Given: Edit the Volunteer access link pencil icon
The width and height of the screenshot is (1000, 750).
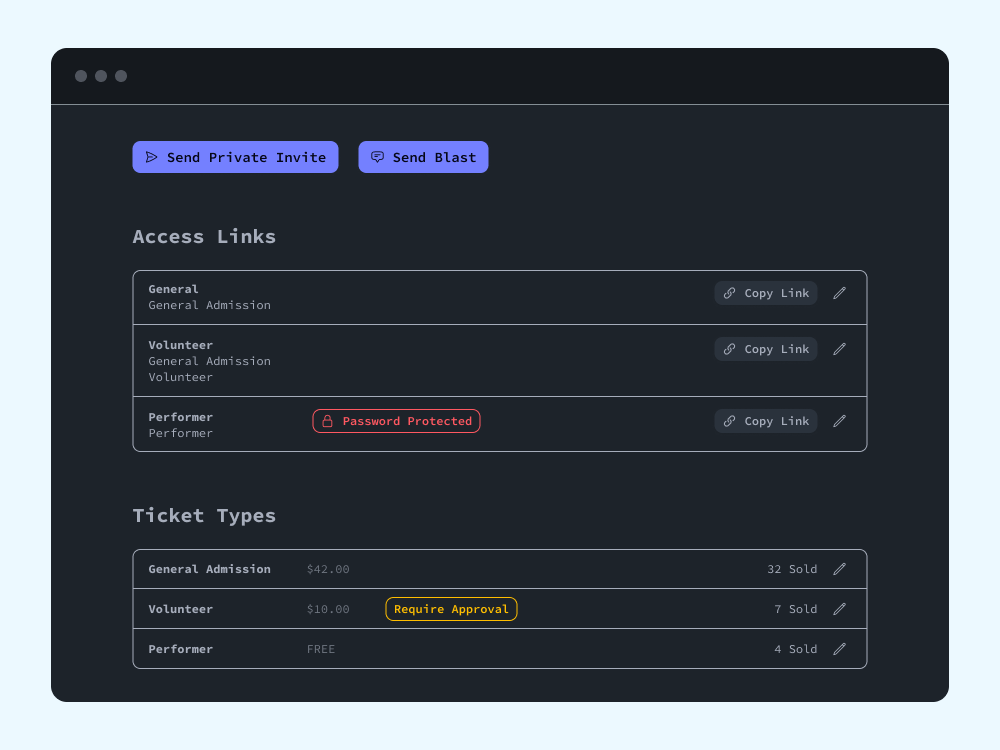Looking at the screenshot, I should tap(839, 349).
